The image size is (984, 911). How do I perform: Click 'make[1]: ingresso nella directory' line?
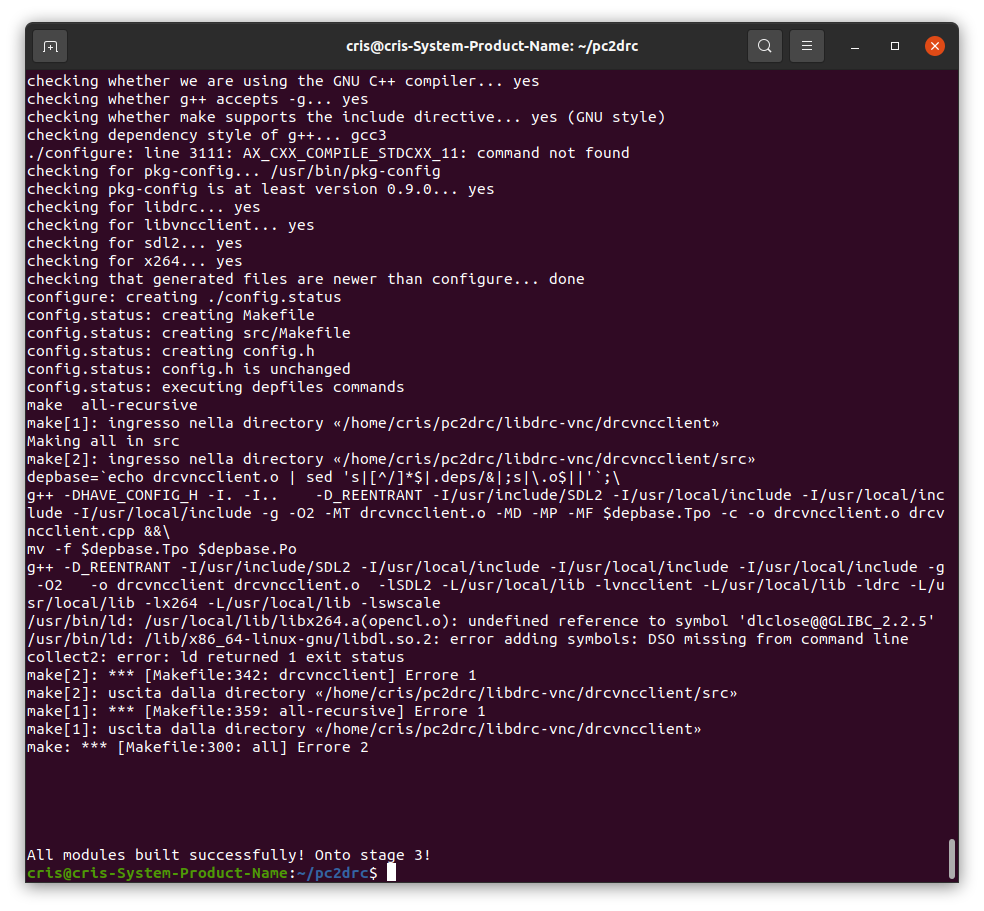tap(373, 423)
